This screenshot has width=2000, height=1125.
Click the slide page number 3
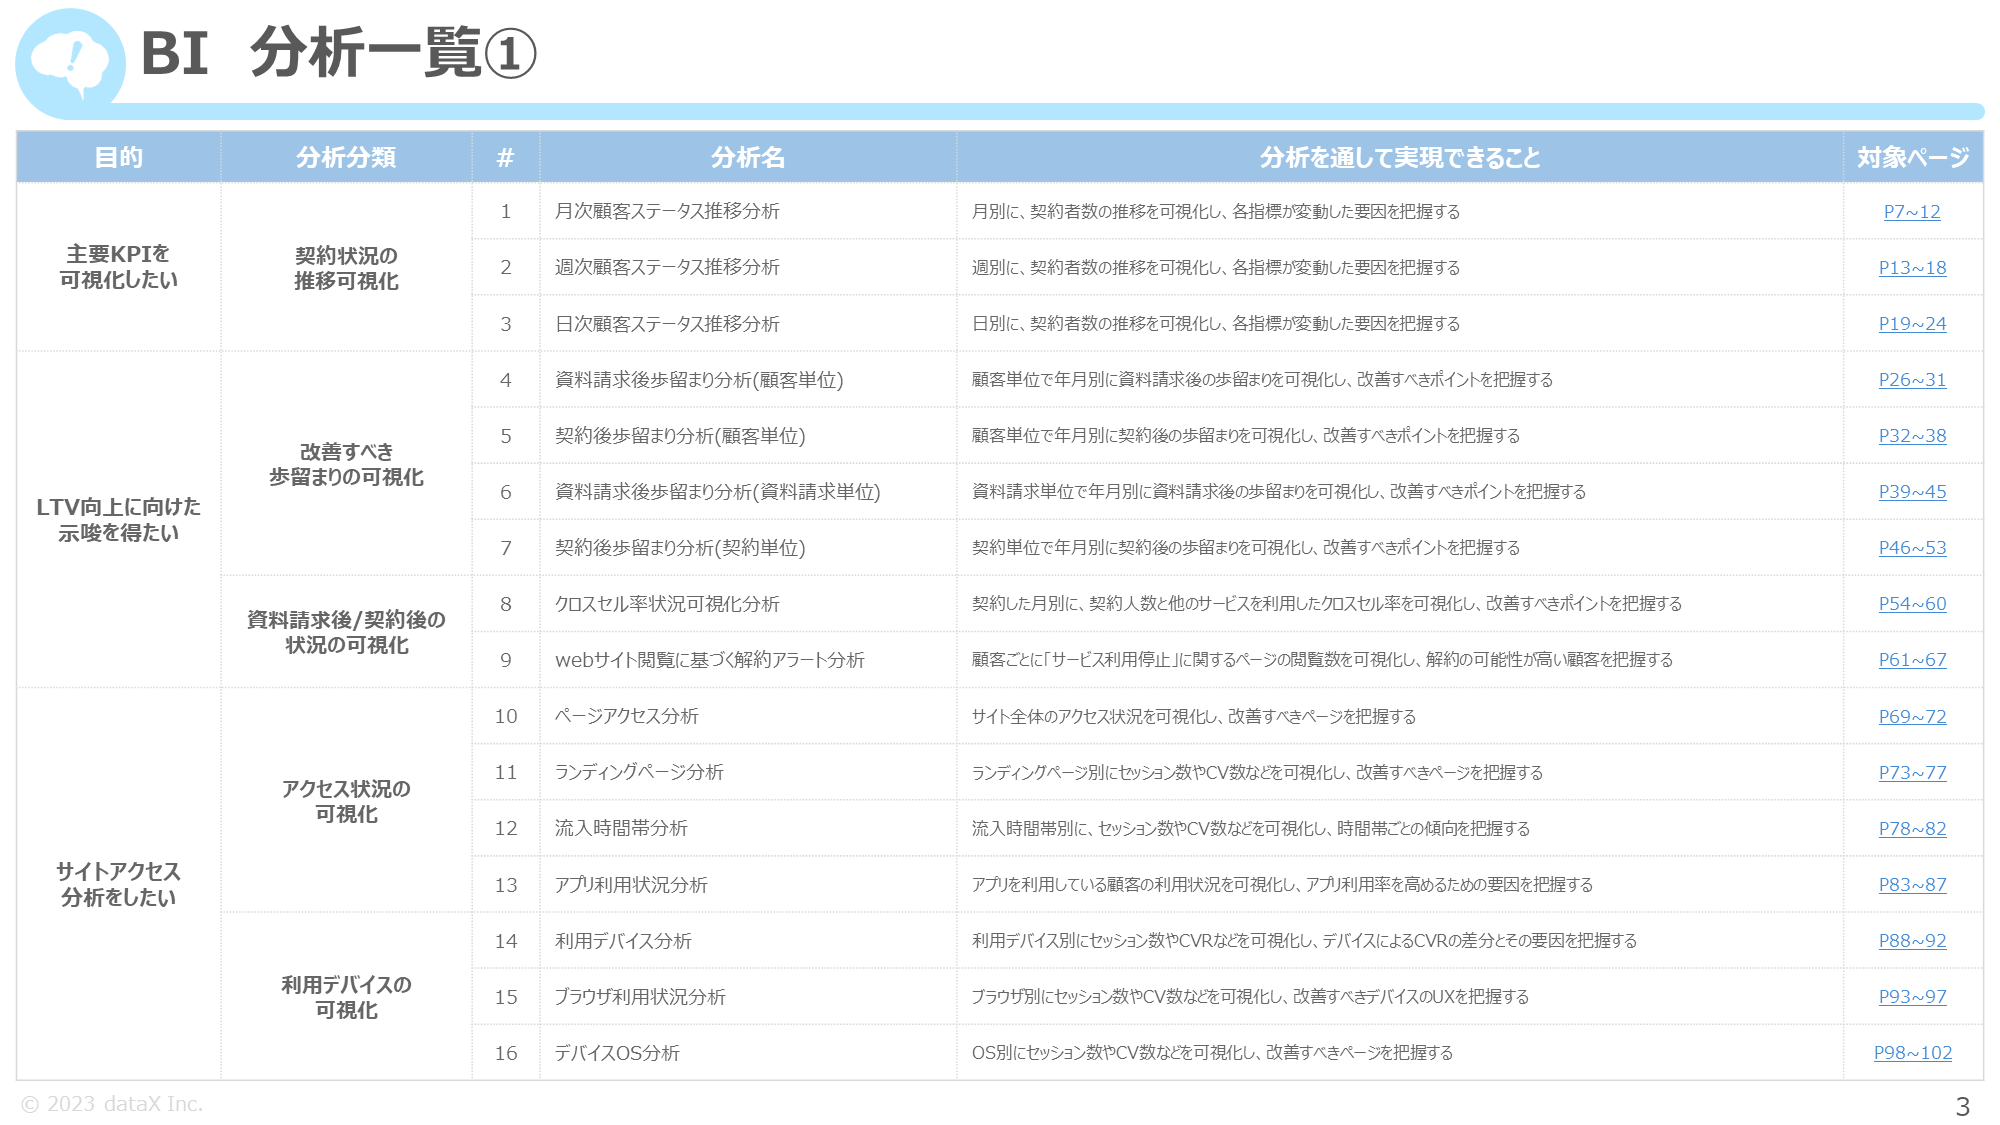(x=1962, y=1107)
